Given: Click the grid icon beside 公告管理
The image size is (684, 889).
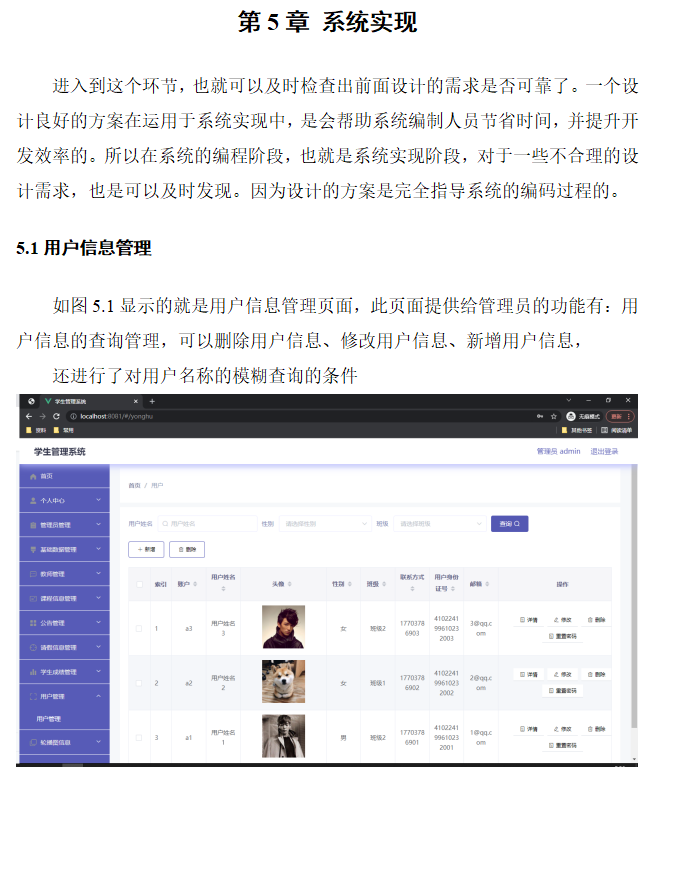Looking at the screenshot, I should point(33,623).
